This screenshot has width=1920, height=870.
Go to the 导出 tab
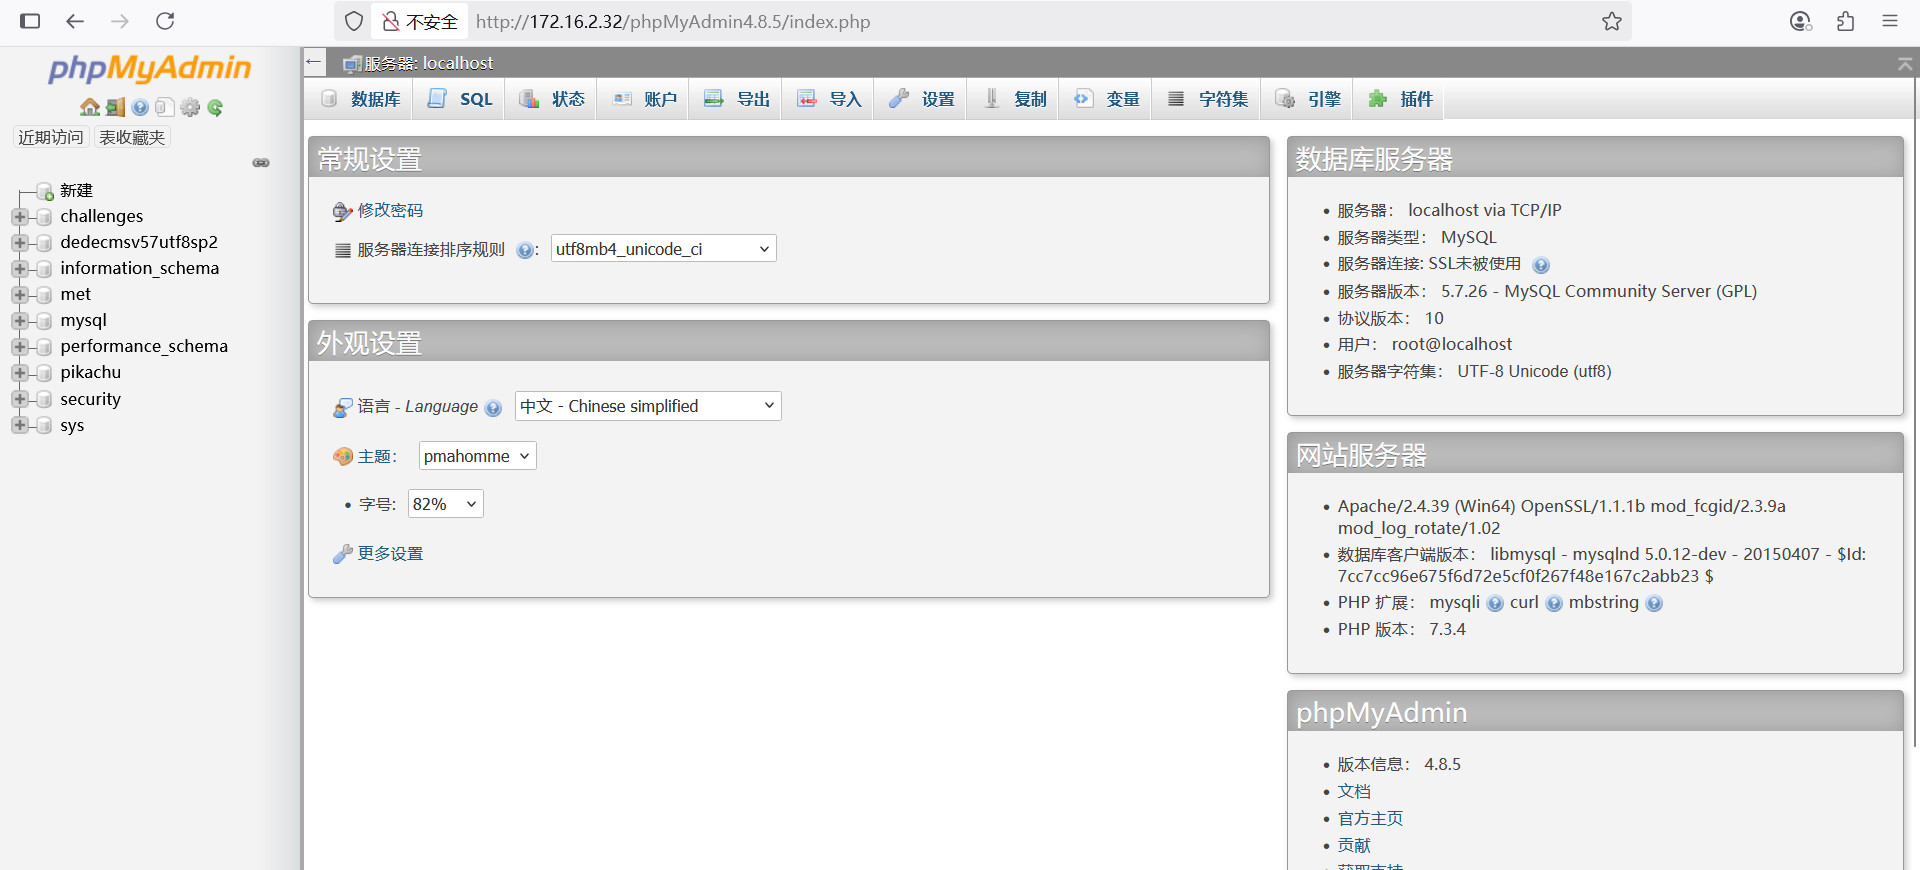[737, 99]
